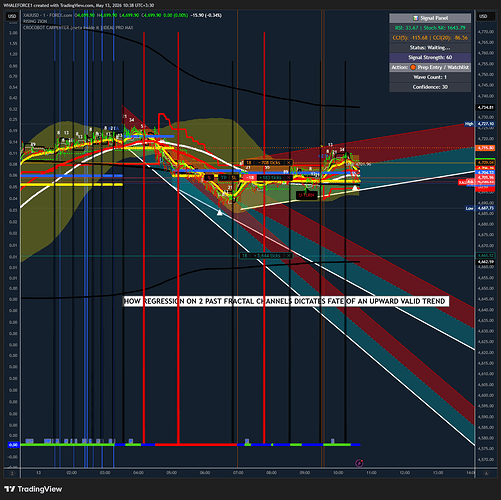This screenshot has height=500, width=501.
Task: Select the U-TURN signal label
Action: (x=306, y=195)
